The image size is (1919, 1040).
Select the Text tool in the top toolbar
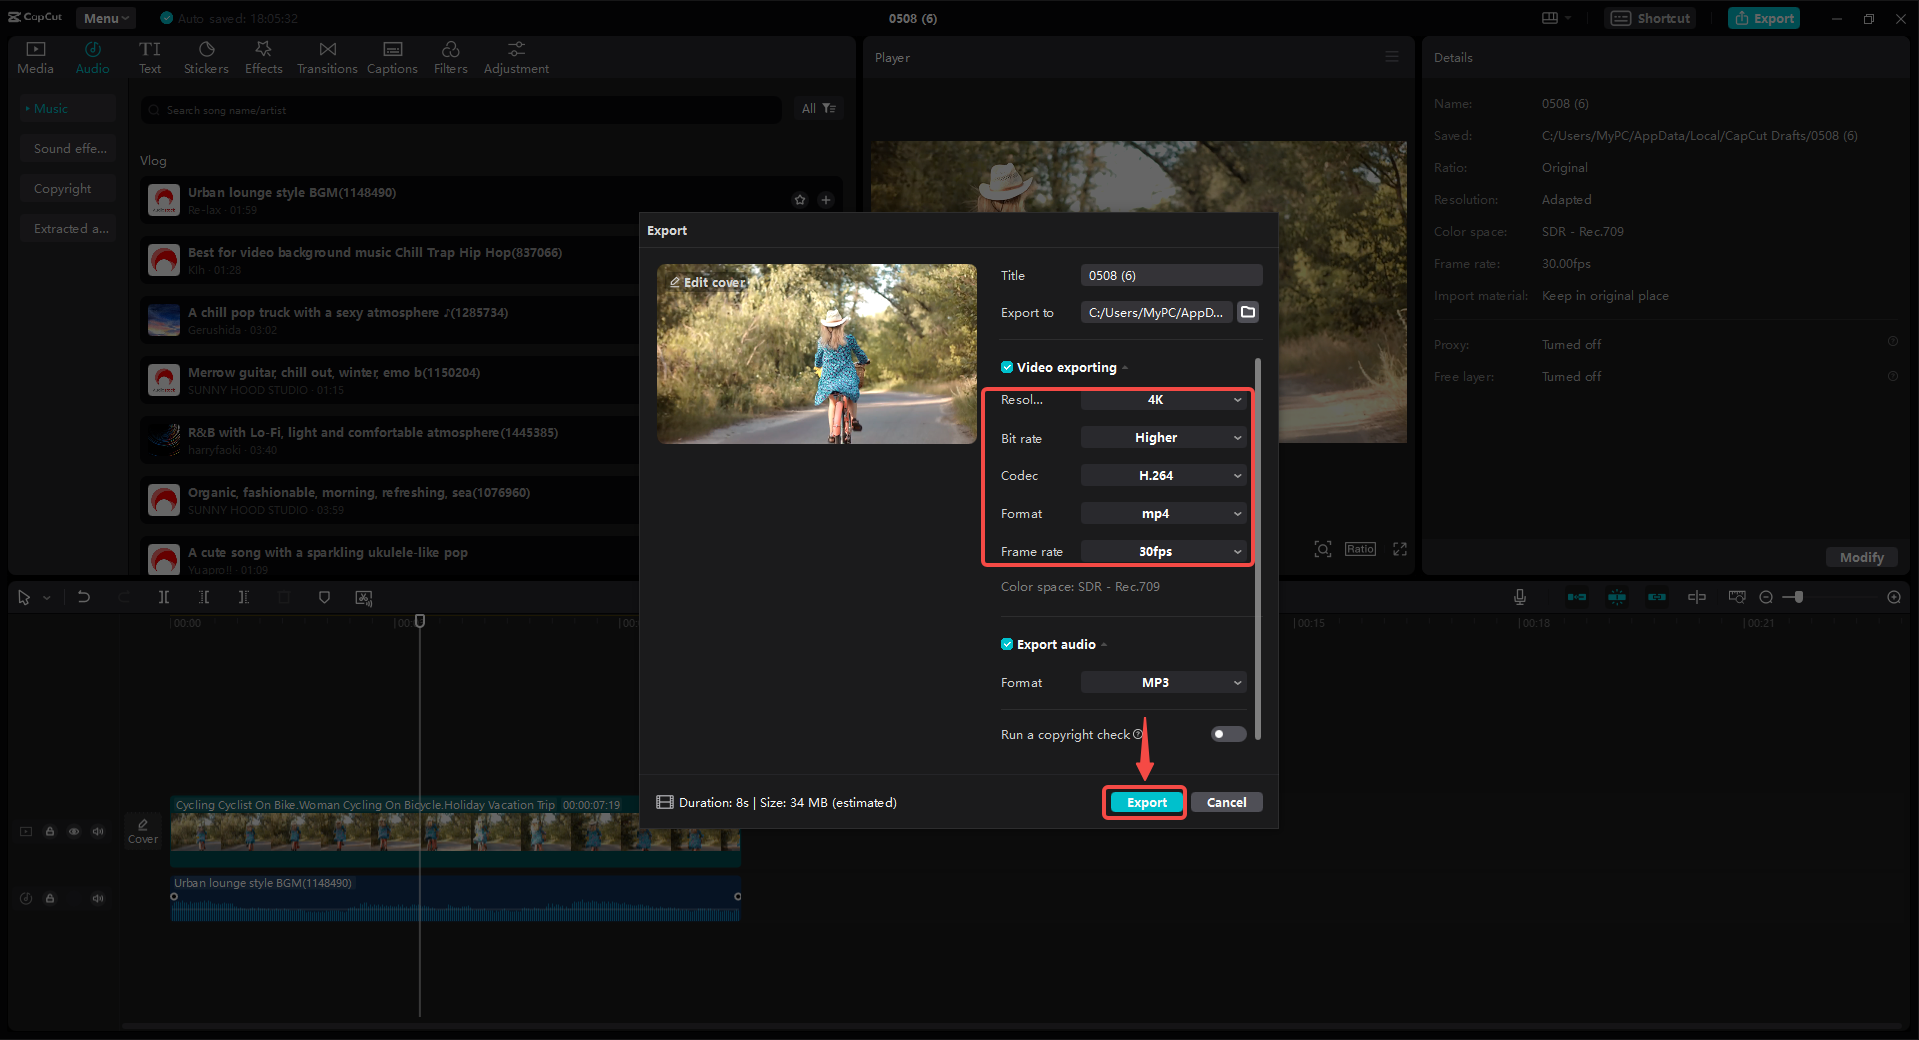150,56
